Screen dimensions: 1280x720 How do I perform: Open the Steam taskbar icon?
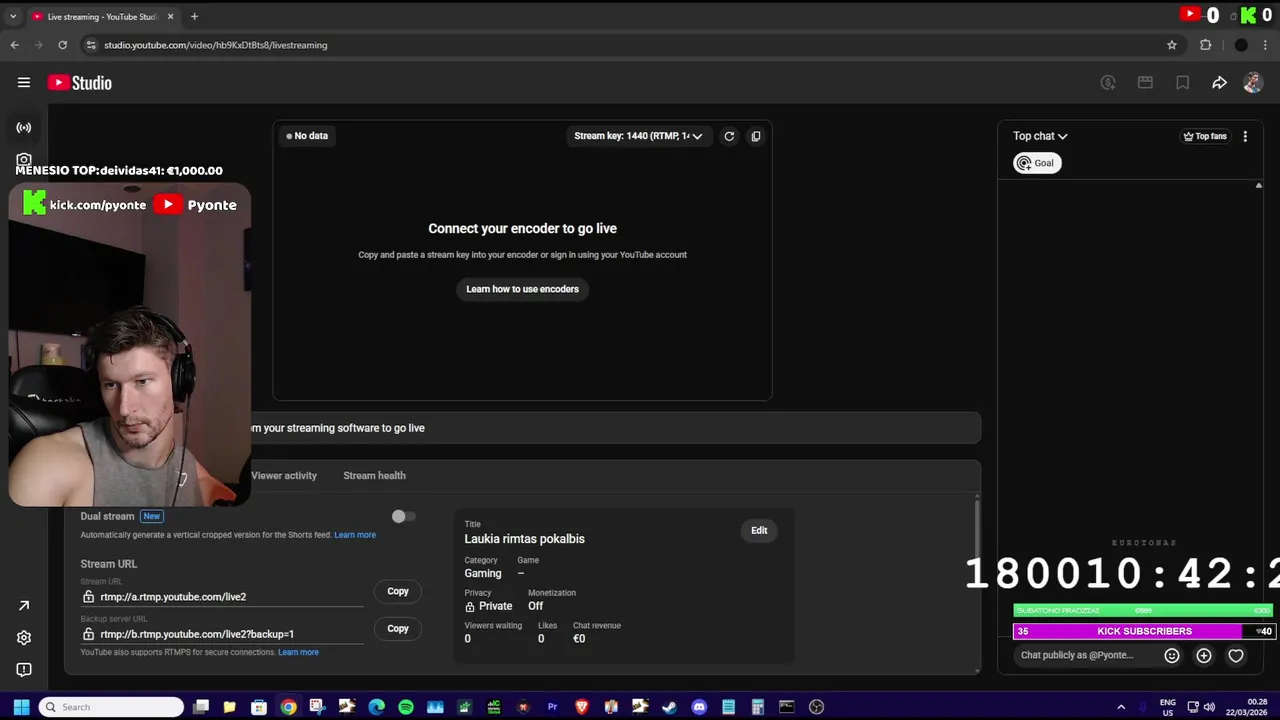pos(669,707)
